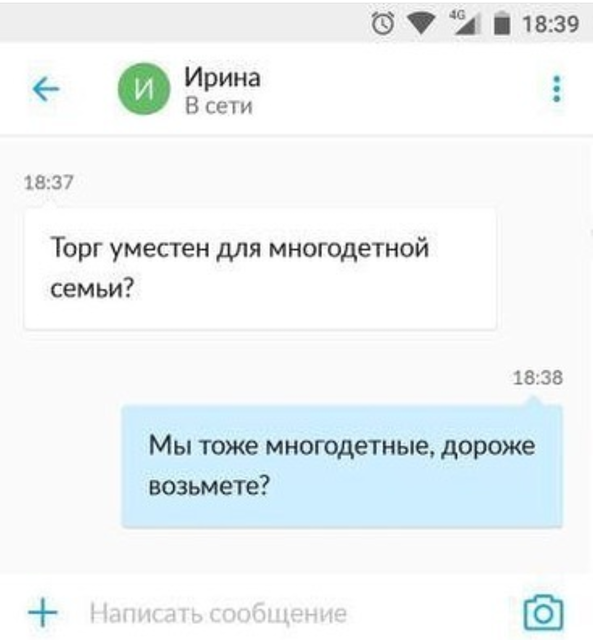593x640 pixels.
Task: Tap the plus attachment icon
Action: pyautogui.click(x=43, y=612)
